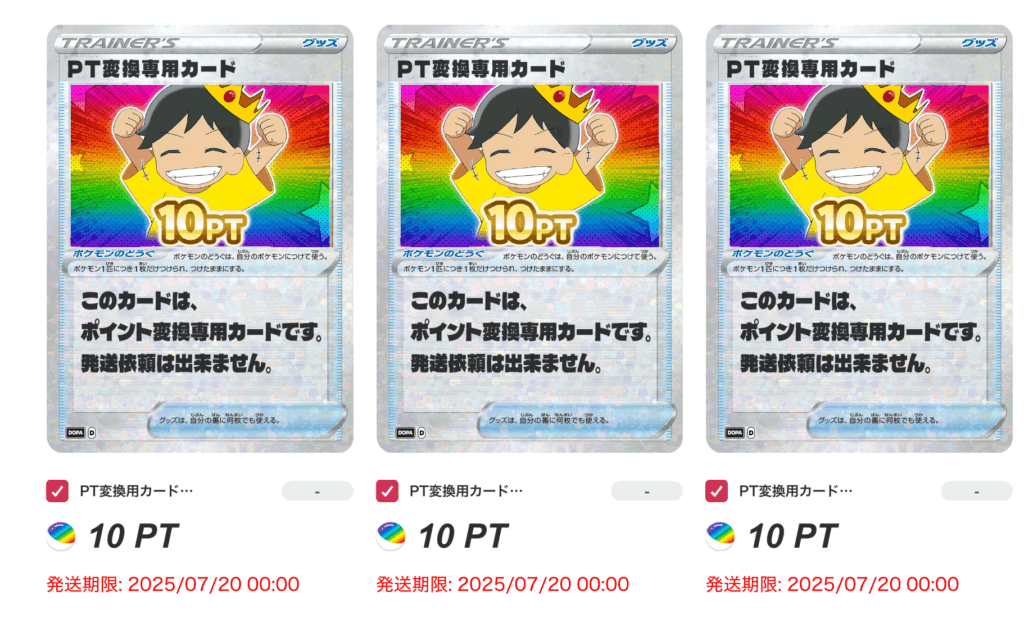Click the 10PT gold badge on the first card
The height and width of the screenshot is (619, 1024).
pyautogui.click(x=200, y=223)
